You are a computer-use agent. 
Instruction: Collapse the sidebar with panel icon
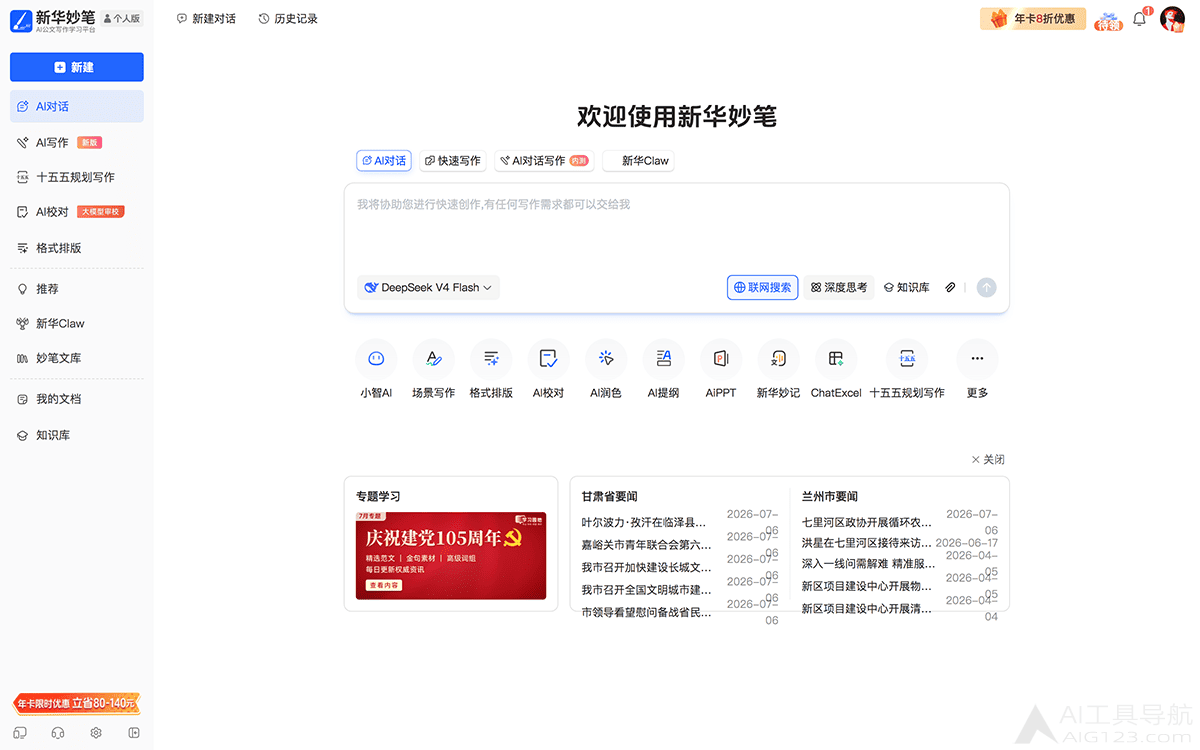134,733
